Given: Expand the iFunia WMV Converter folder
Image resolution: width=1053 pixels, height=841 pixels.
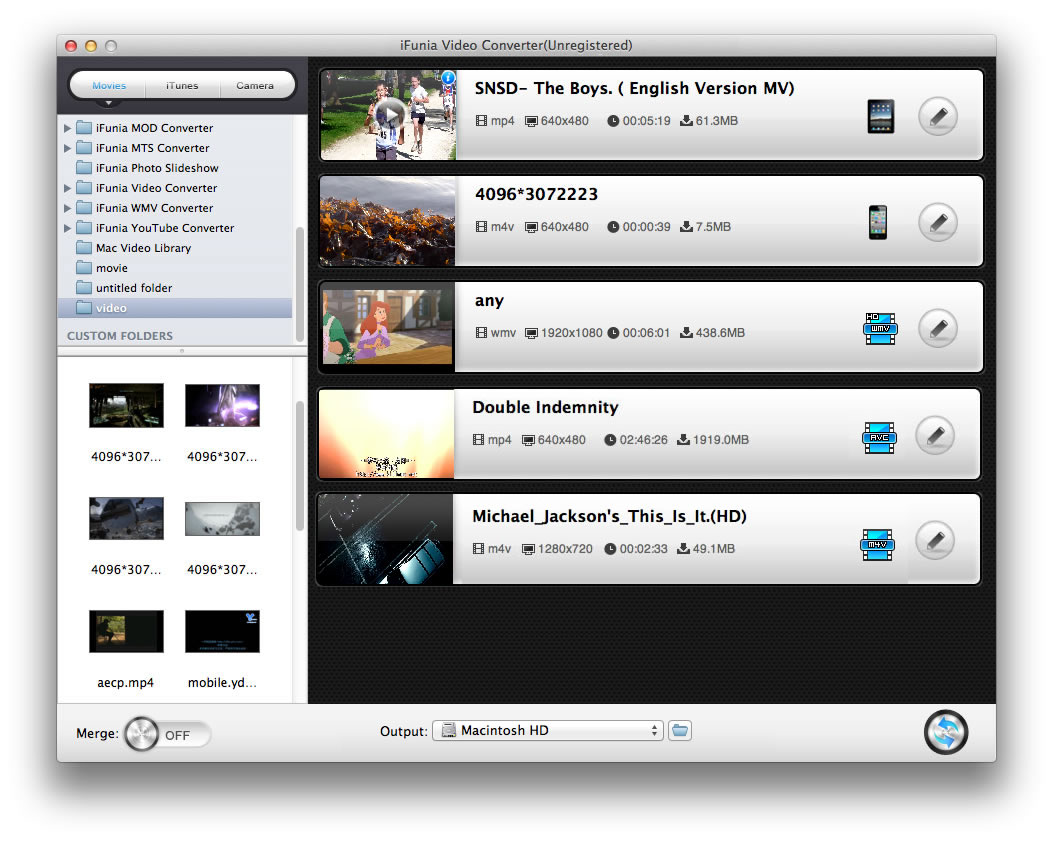Looking at the screenshot, I should tap(67, 208).
